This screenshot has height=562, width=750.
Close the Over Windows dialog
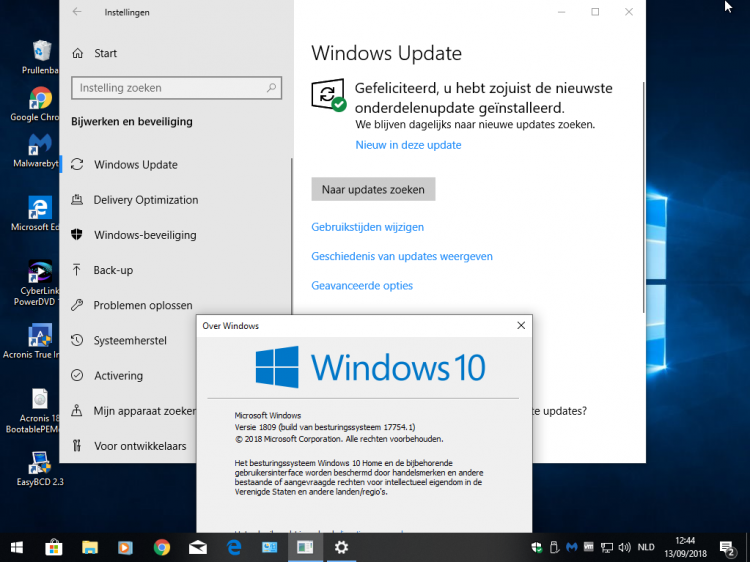[x=520, y=325]
